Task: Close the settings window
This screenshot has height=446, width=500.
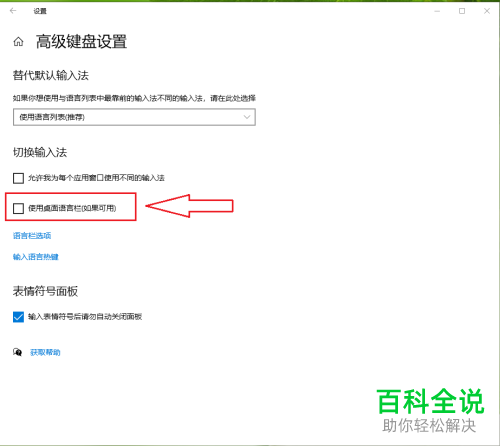Action: (487, 11)
